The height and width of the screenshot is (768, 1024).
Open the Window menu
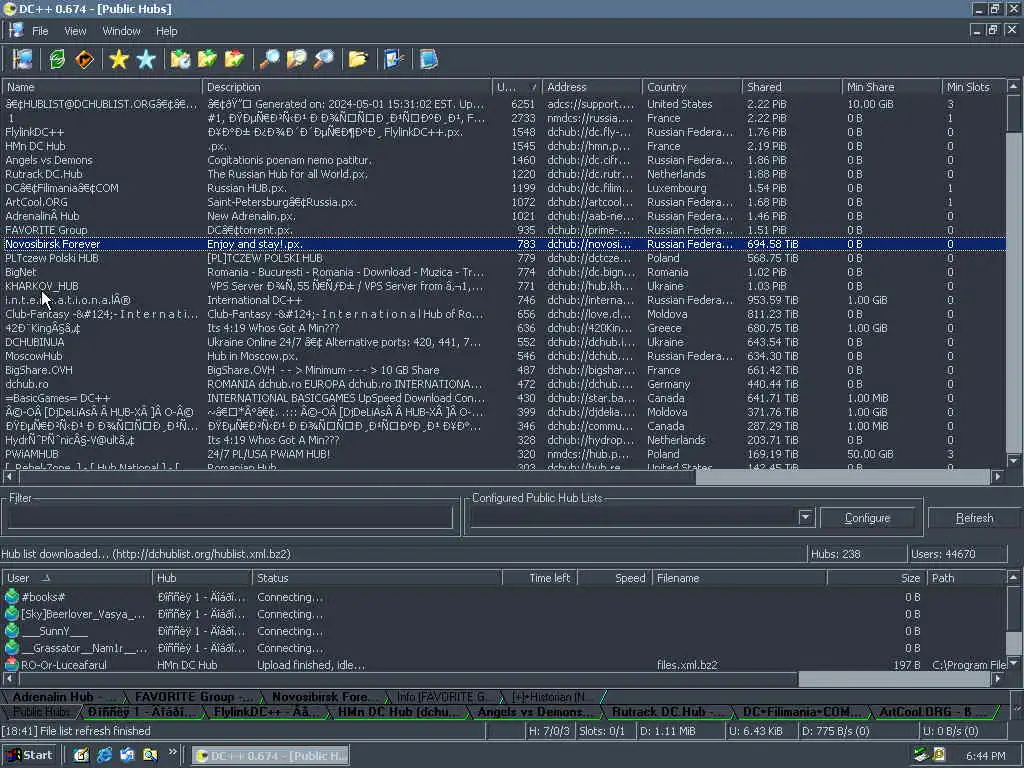(121, 31)
